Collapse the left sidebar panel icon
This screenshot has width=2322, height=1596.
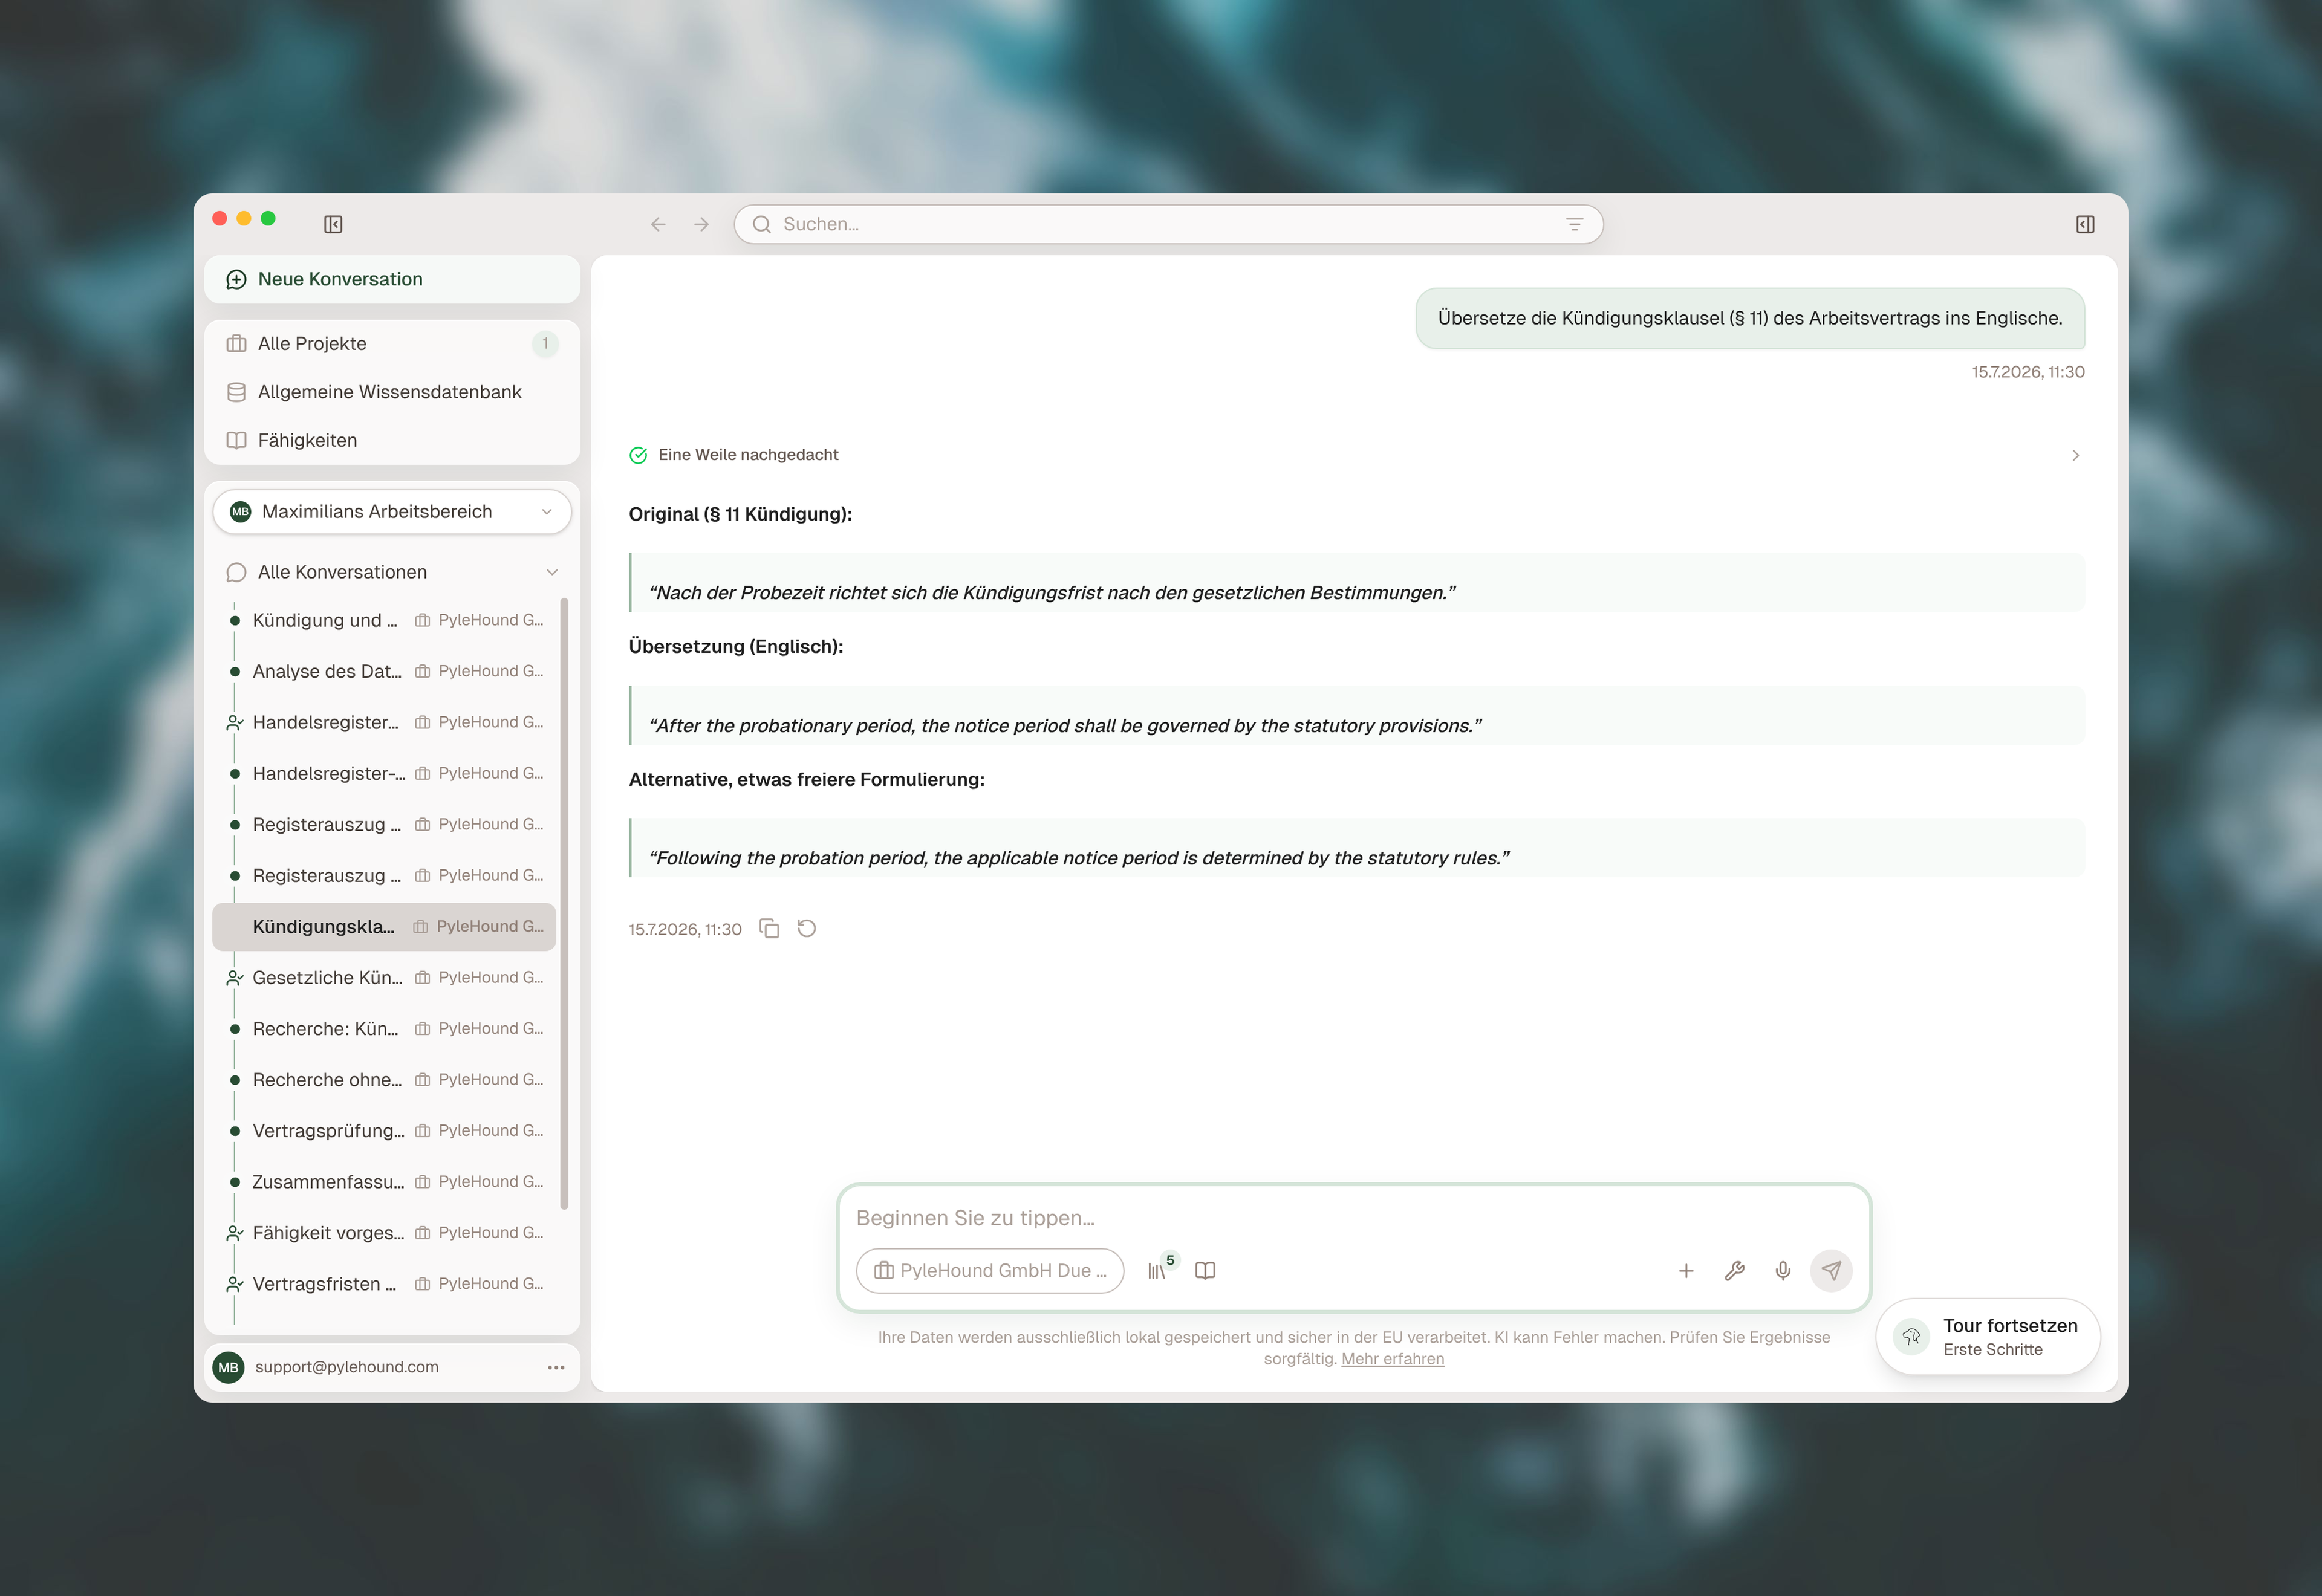click(x=333, y=224)
